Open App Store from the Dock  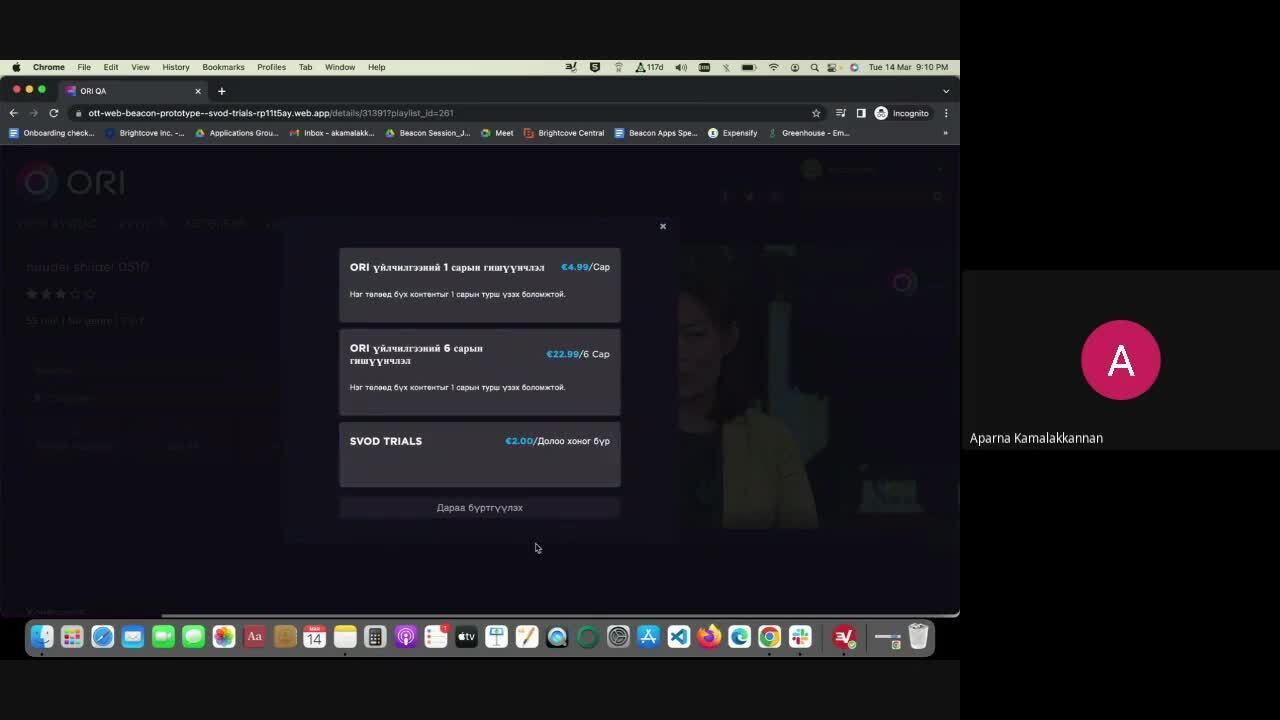point(648,637)
